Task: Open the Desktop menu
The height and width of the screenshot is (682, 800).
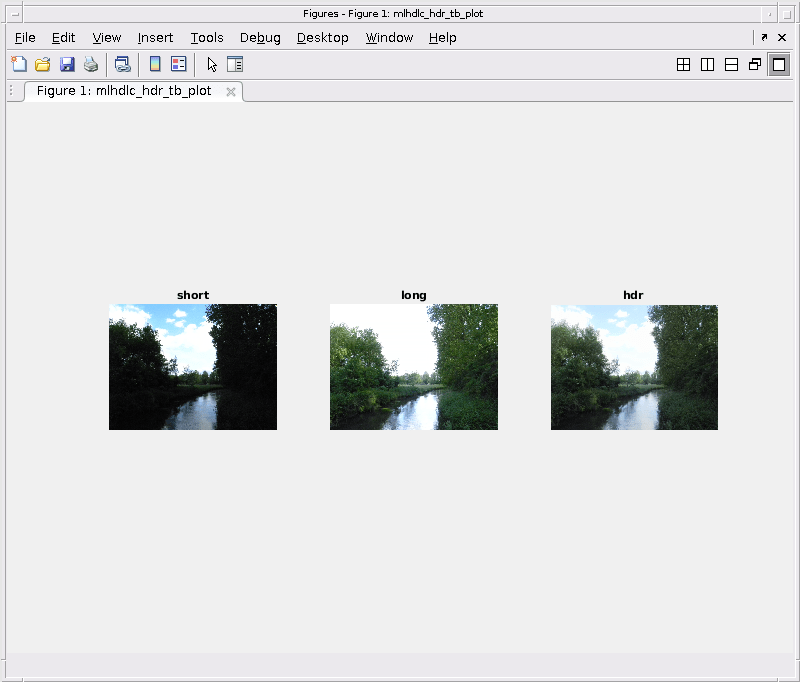Action: (x=322, y=38)
